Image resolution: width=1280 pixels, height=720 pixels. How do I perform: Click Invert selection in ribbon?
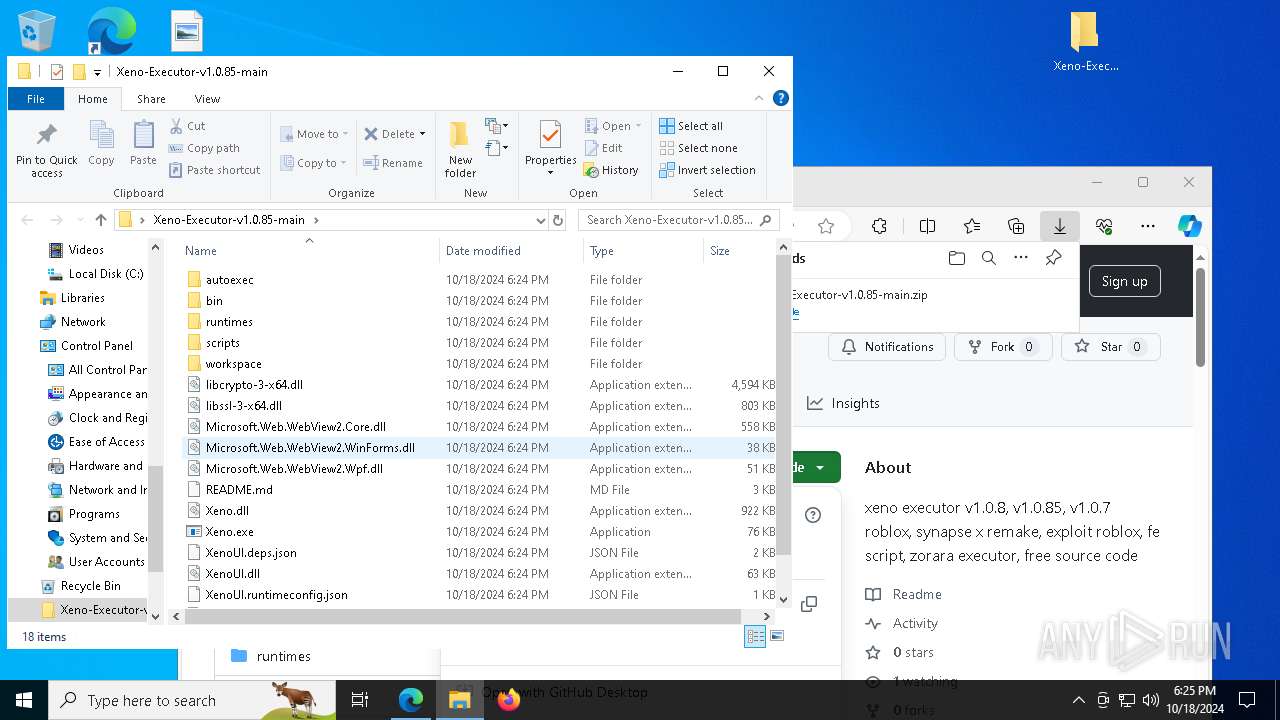707,170
